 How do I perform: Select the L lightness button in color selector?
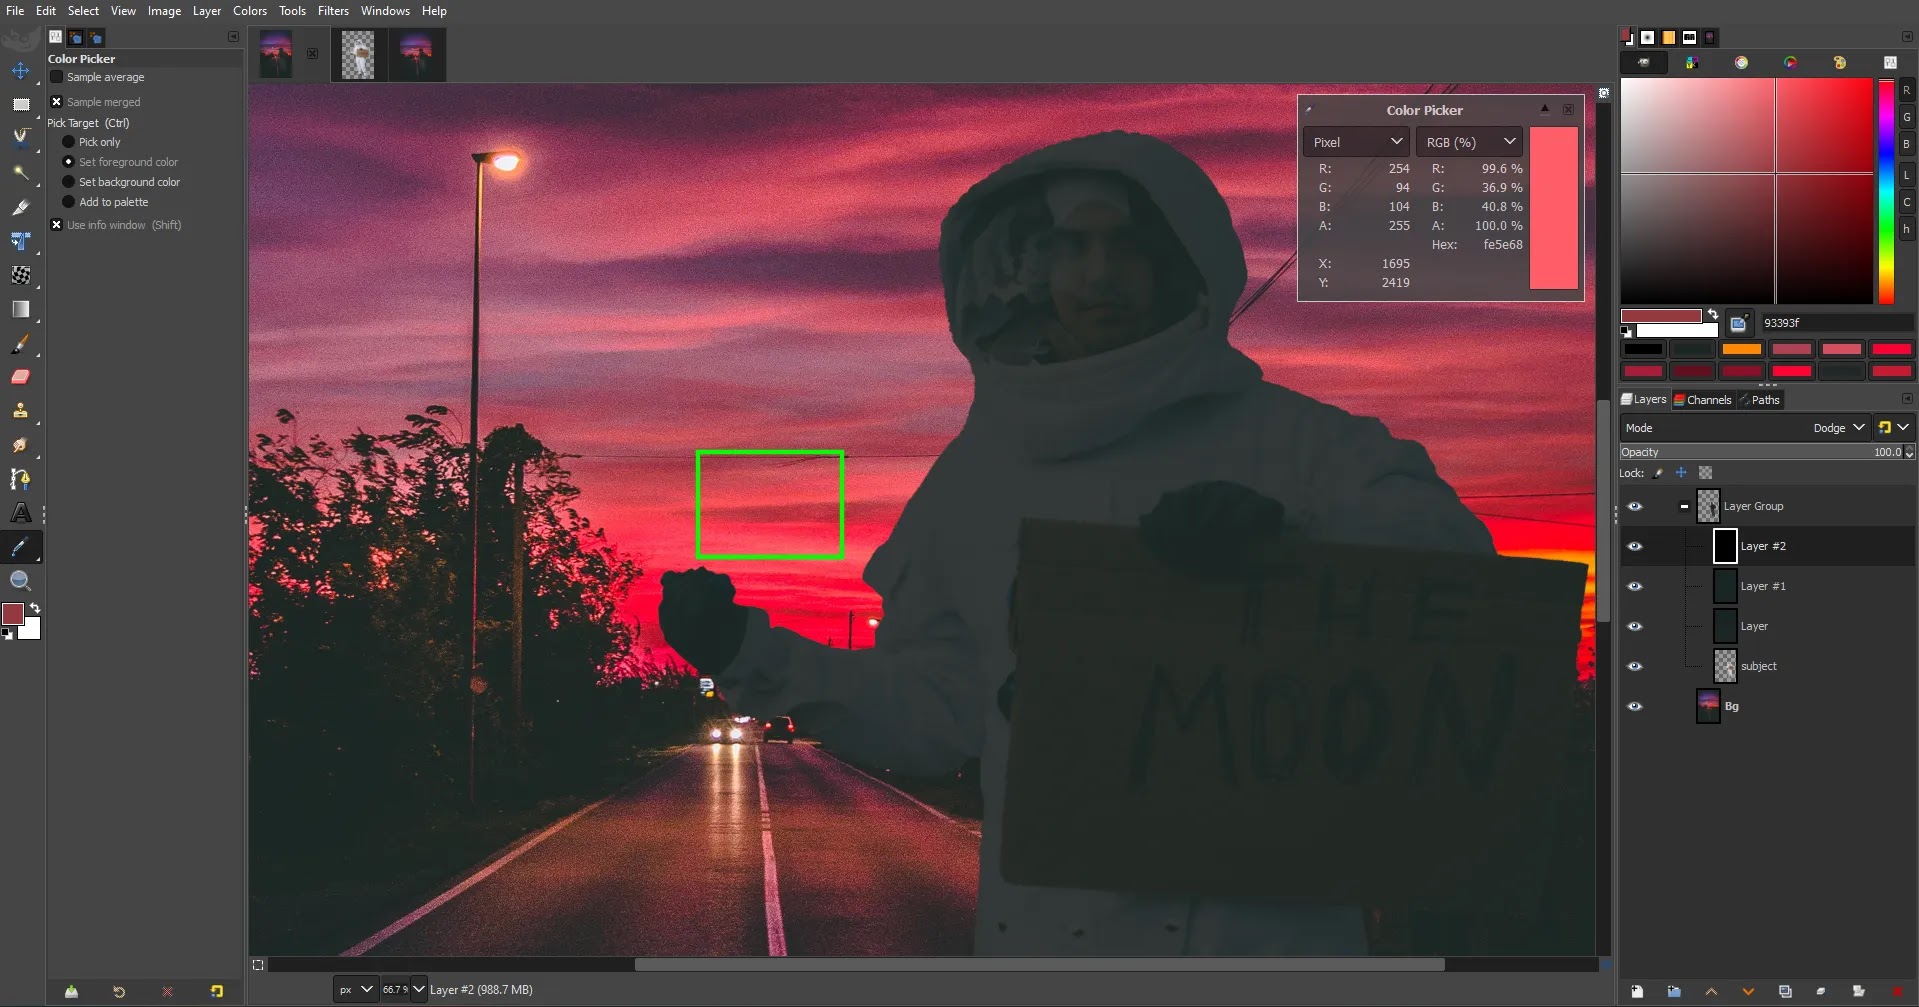point(1906,175)
